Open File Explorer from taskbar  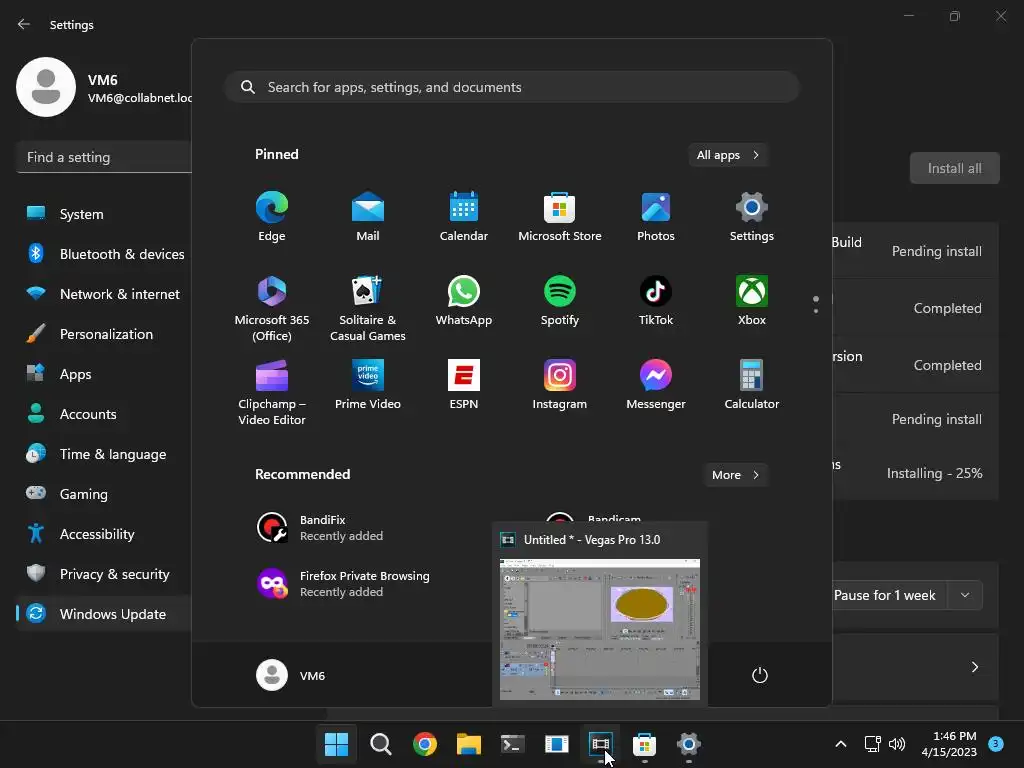(468, 744)
